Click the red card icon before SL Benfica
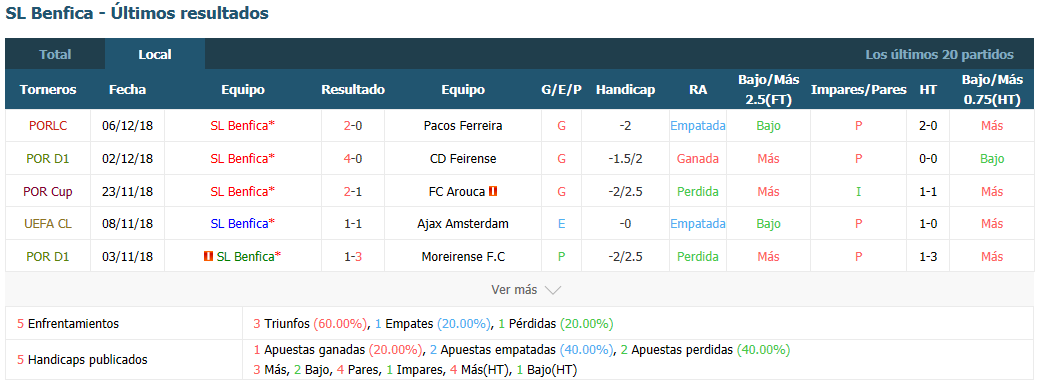Viewport: 1038px width, 386px height. tap(209, 256)
